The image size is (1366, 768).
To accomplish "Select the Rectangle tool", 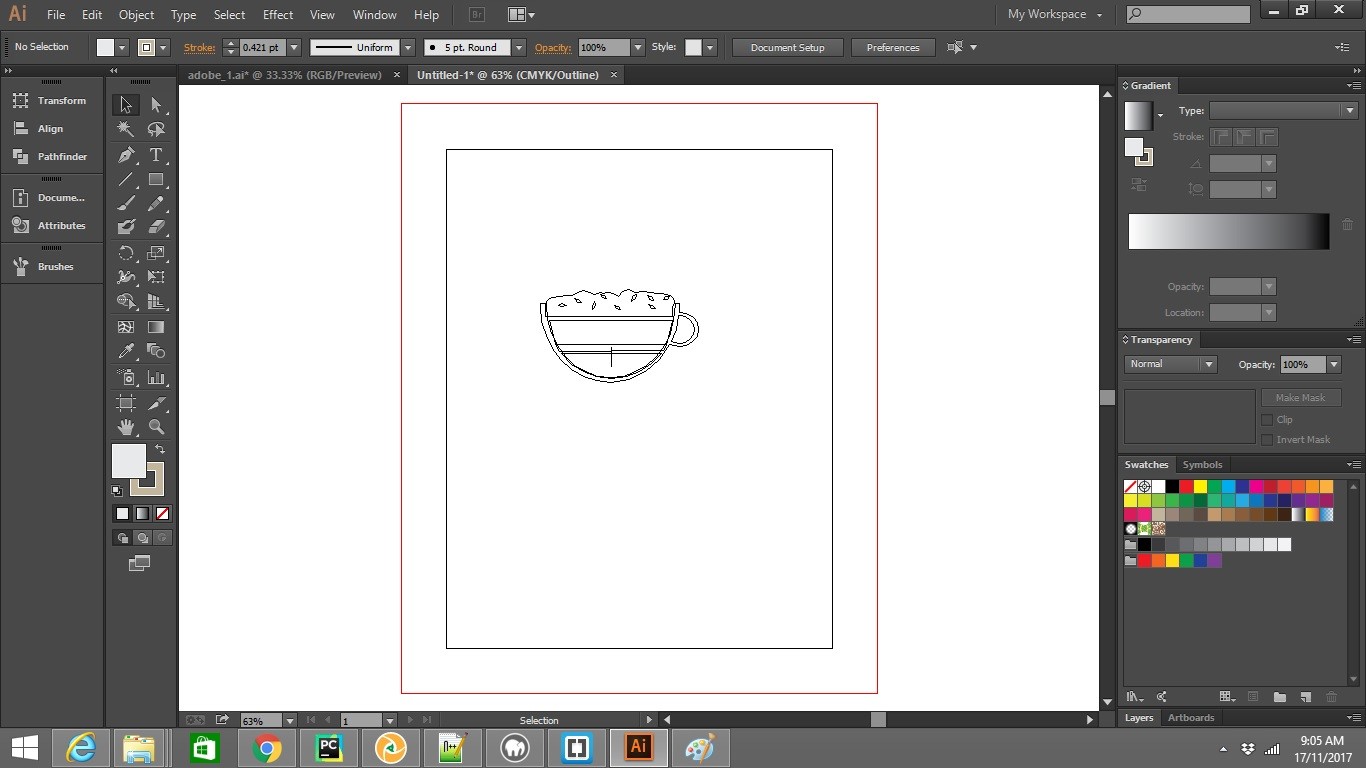I will click(156, 180).
